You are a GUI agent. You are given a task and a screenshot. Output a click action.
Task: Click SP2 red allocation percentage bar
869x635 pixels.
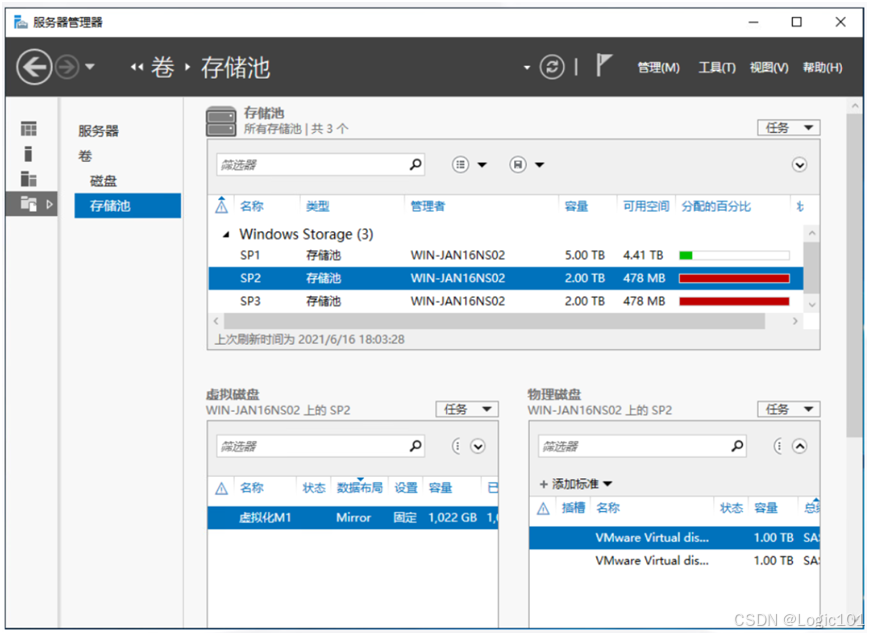click(734, 278)
